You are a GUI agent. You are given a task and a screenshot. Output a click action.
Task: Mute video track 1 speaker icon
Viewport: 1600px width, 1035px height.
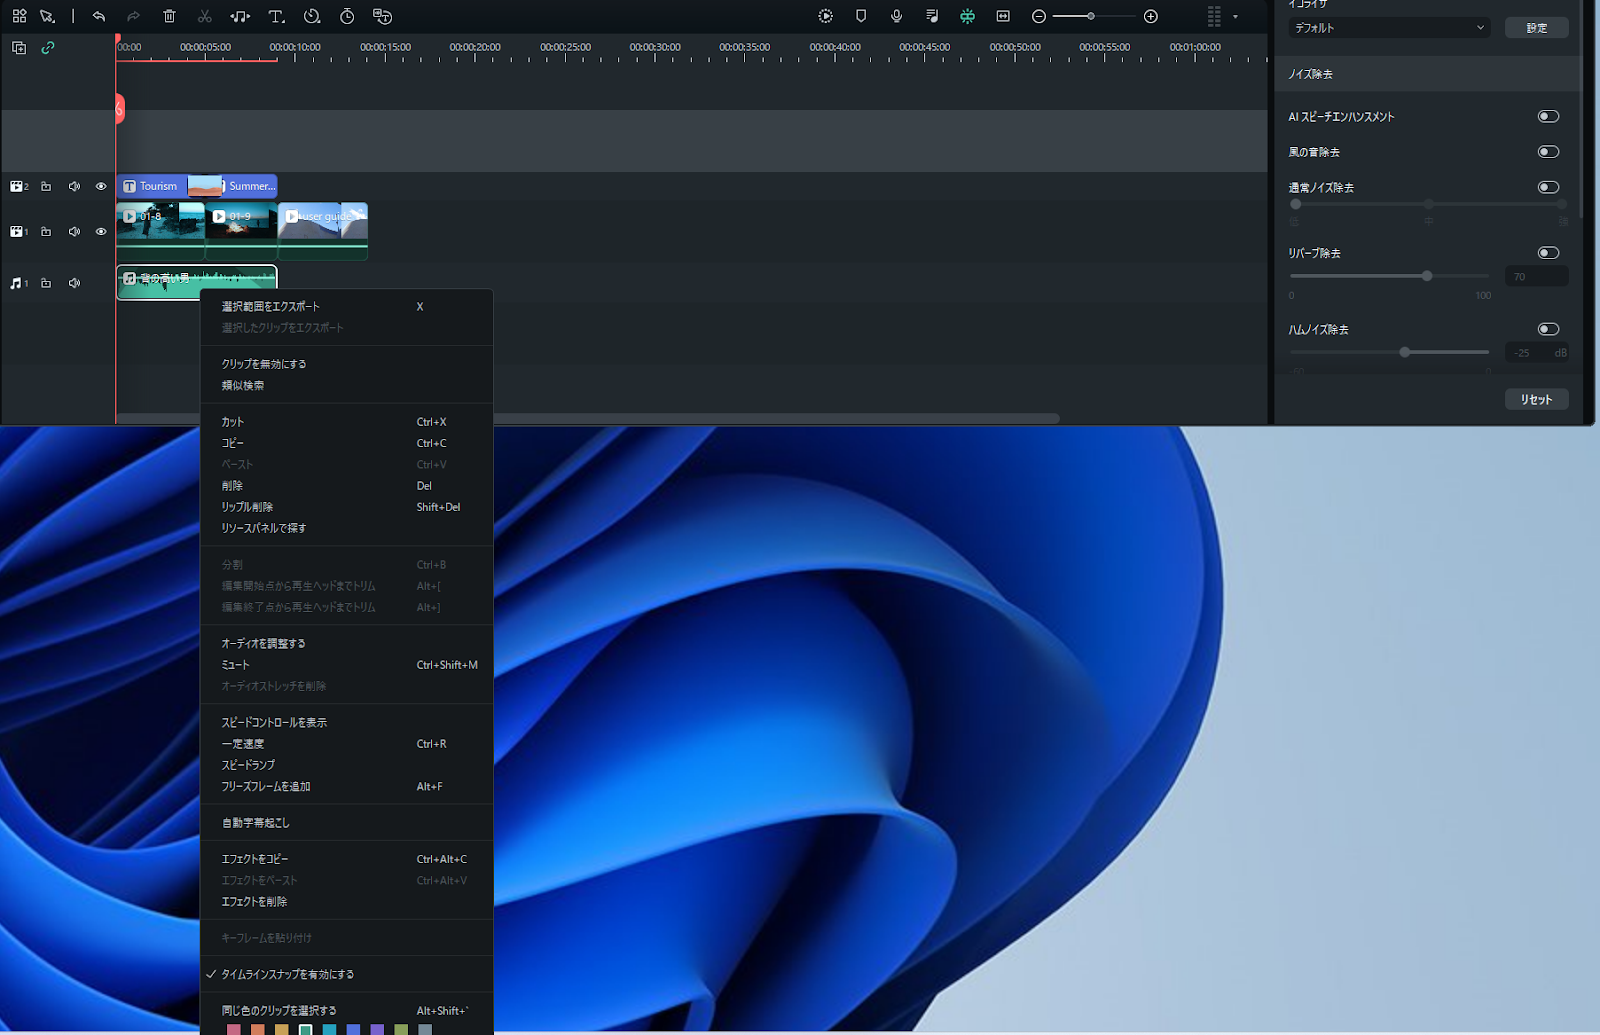[x=74, y=231]
